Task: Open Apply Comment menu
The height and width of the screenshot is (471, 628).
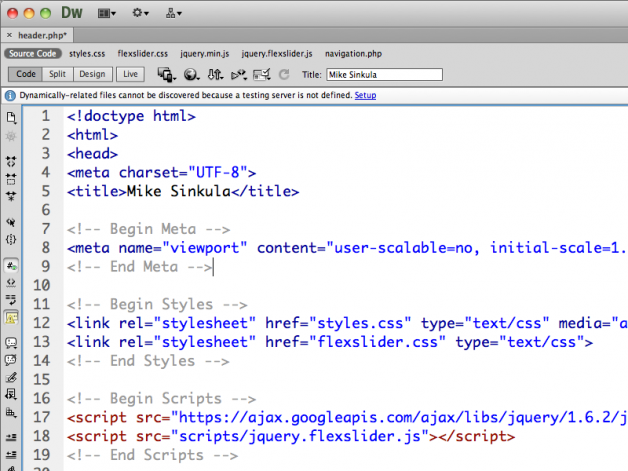Action: click(11, 343)
